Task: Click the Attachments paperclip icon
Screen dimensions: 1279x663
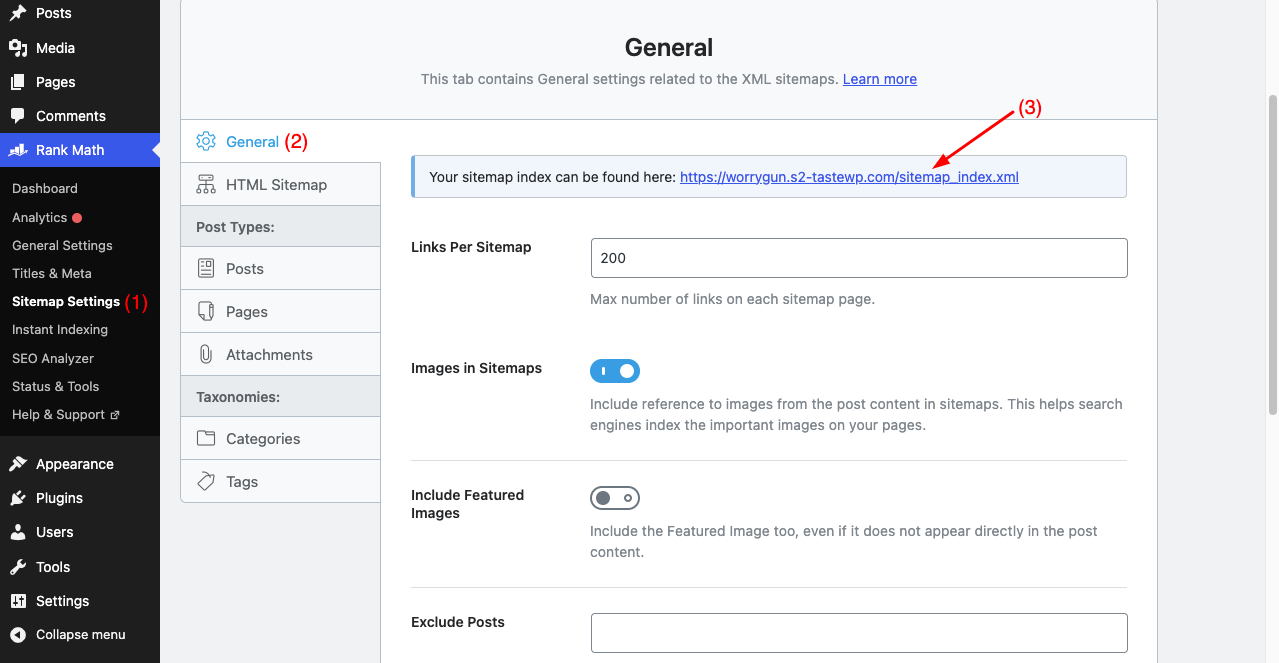Action: [x=206, y=354]
